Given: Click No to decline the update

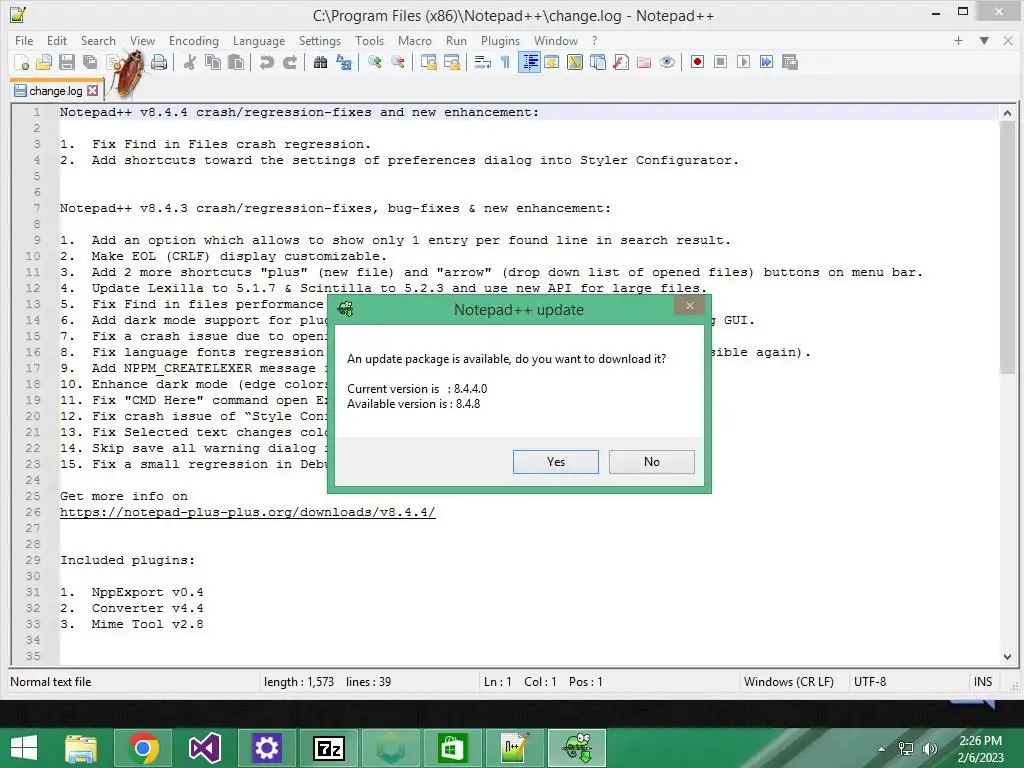Looking at the screenshot, I should 652,462.
